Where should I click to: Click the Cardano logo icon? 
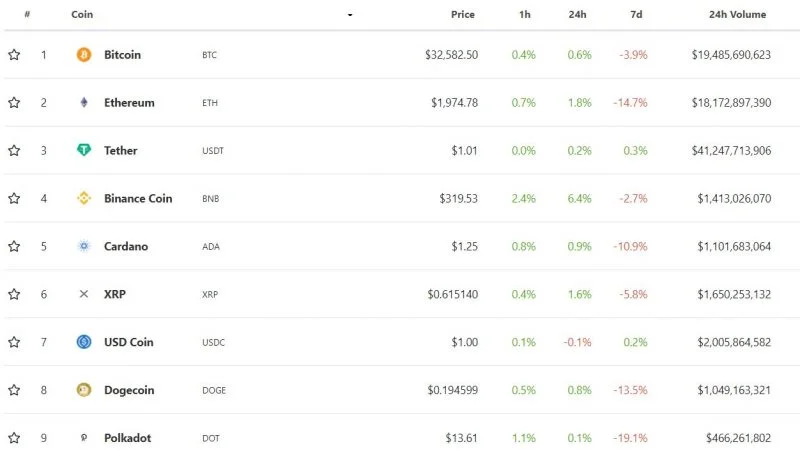[84, 246]
